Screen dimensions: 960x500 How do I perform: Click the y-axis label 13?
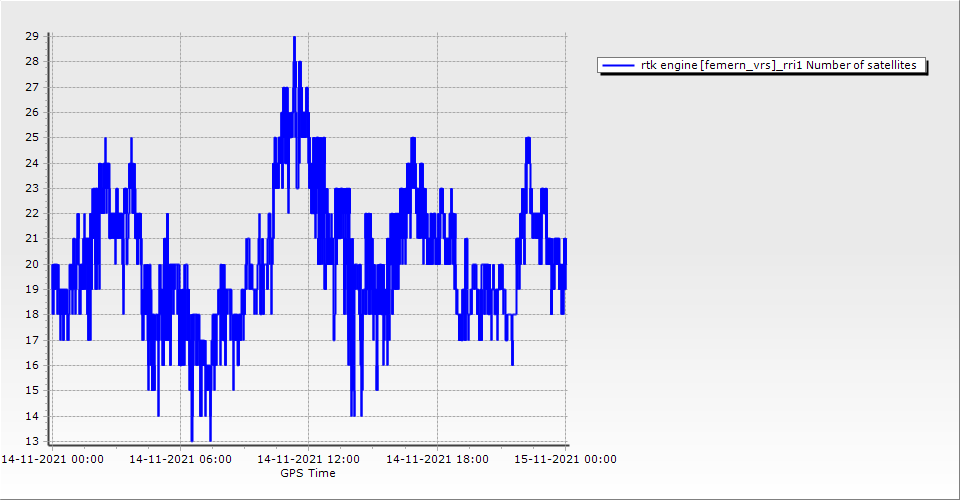coord(32,441)
